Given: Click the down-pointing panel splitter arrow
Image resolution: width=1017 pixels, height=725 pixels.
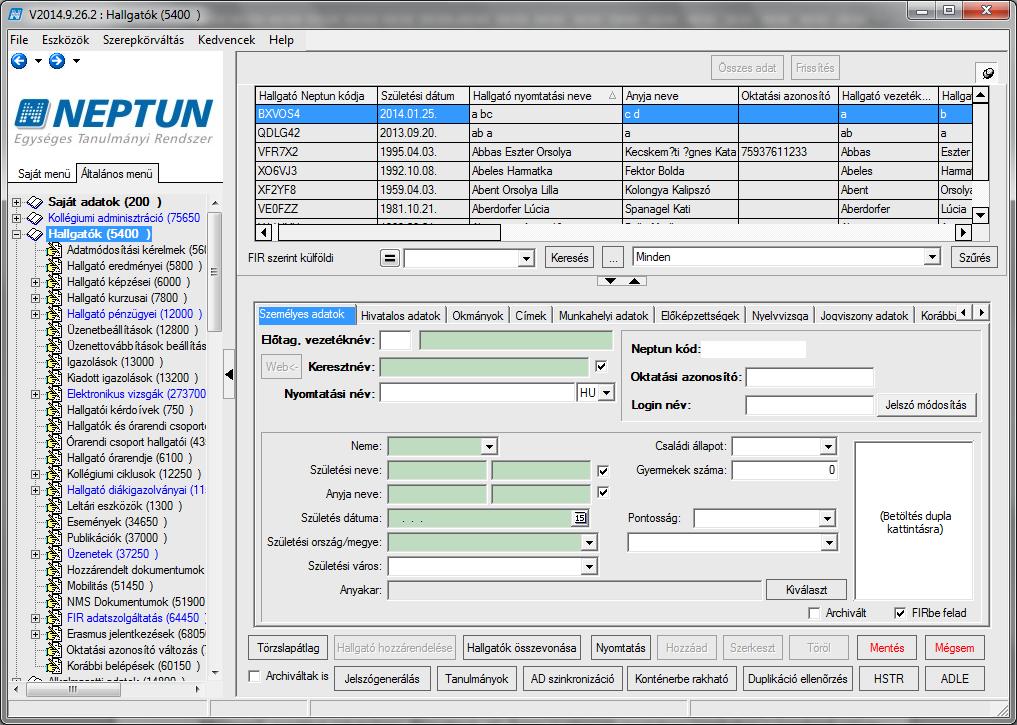Looking at the screenshot, I should tap(610, 281).
